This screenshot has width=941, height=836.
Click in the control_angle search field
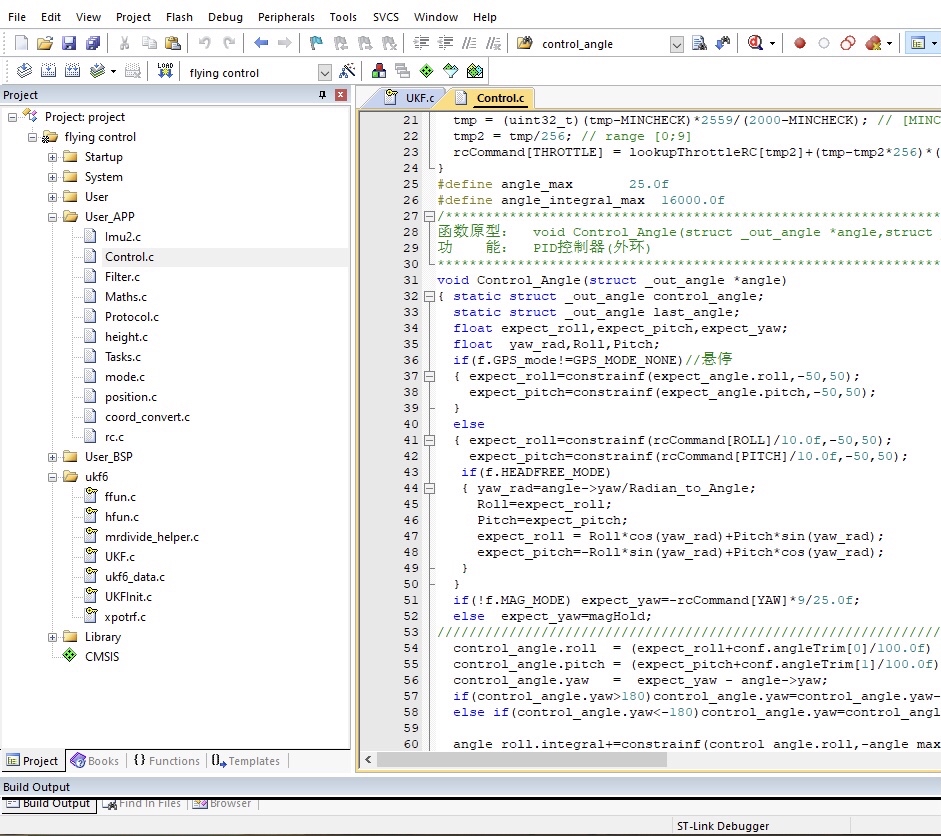(603, 44)
